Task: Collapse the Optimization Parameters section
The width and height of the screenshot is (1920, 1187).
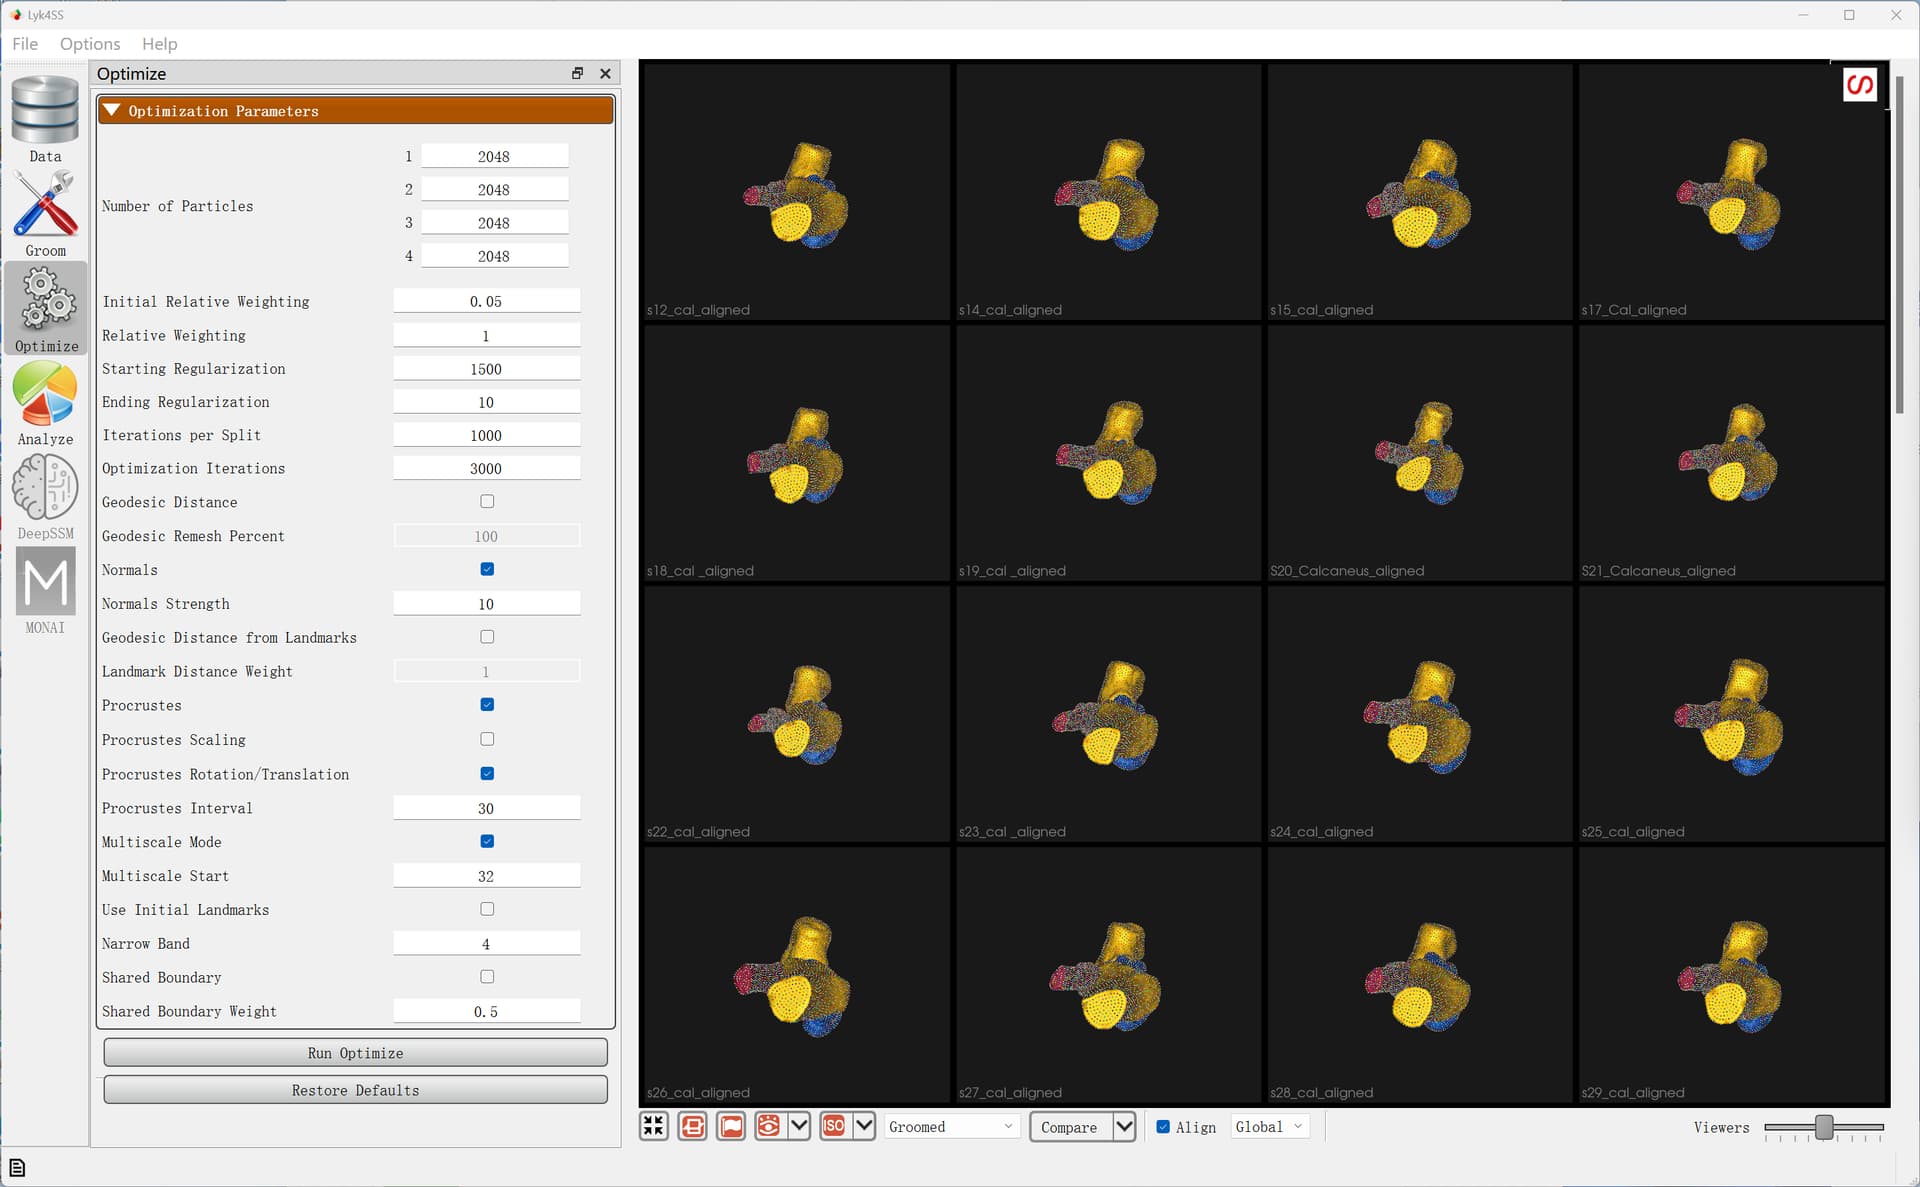Action: [x=112, y=110]
